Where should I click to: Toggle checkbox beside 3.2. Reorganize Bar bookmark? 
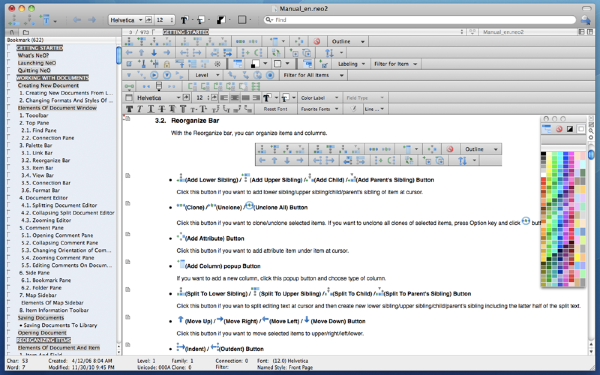click(9, 160)
